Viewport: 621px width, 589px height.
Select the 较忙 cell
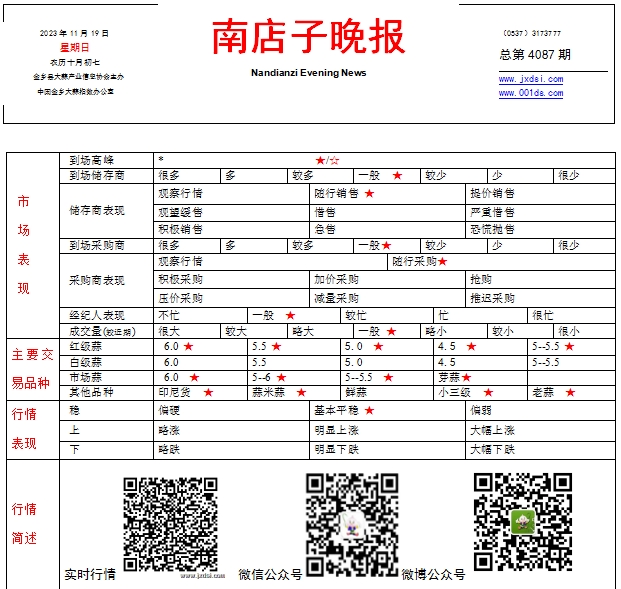click(x=387, y=316)
